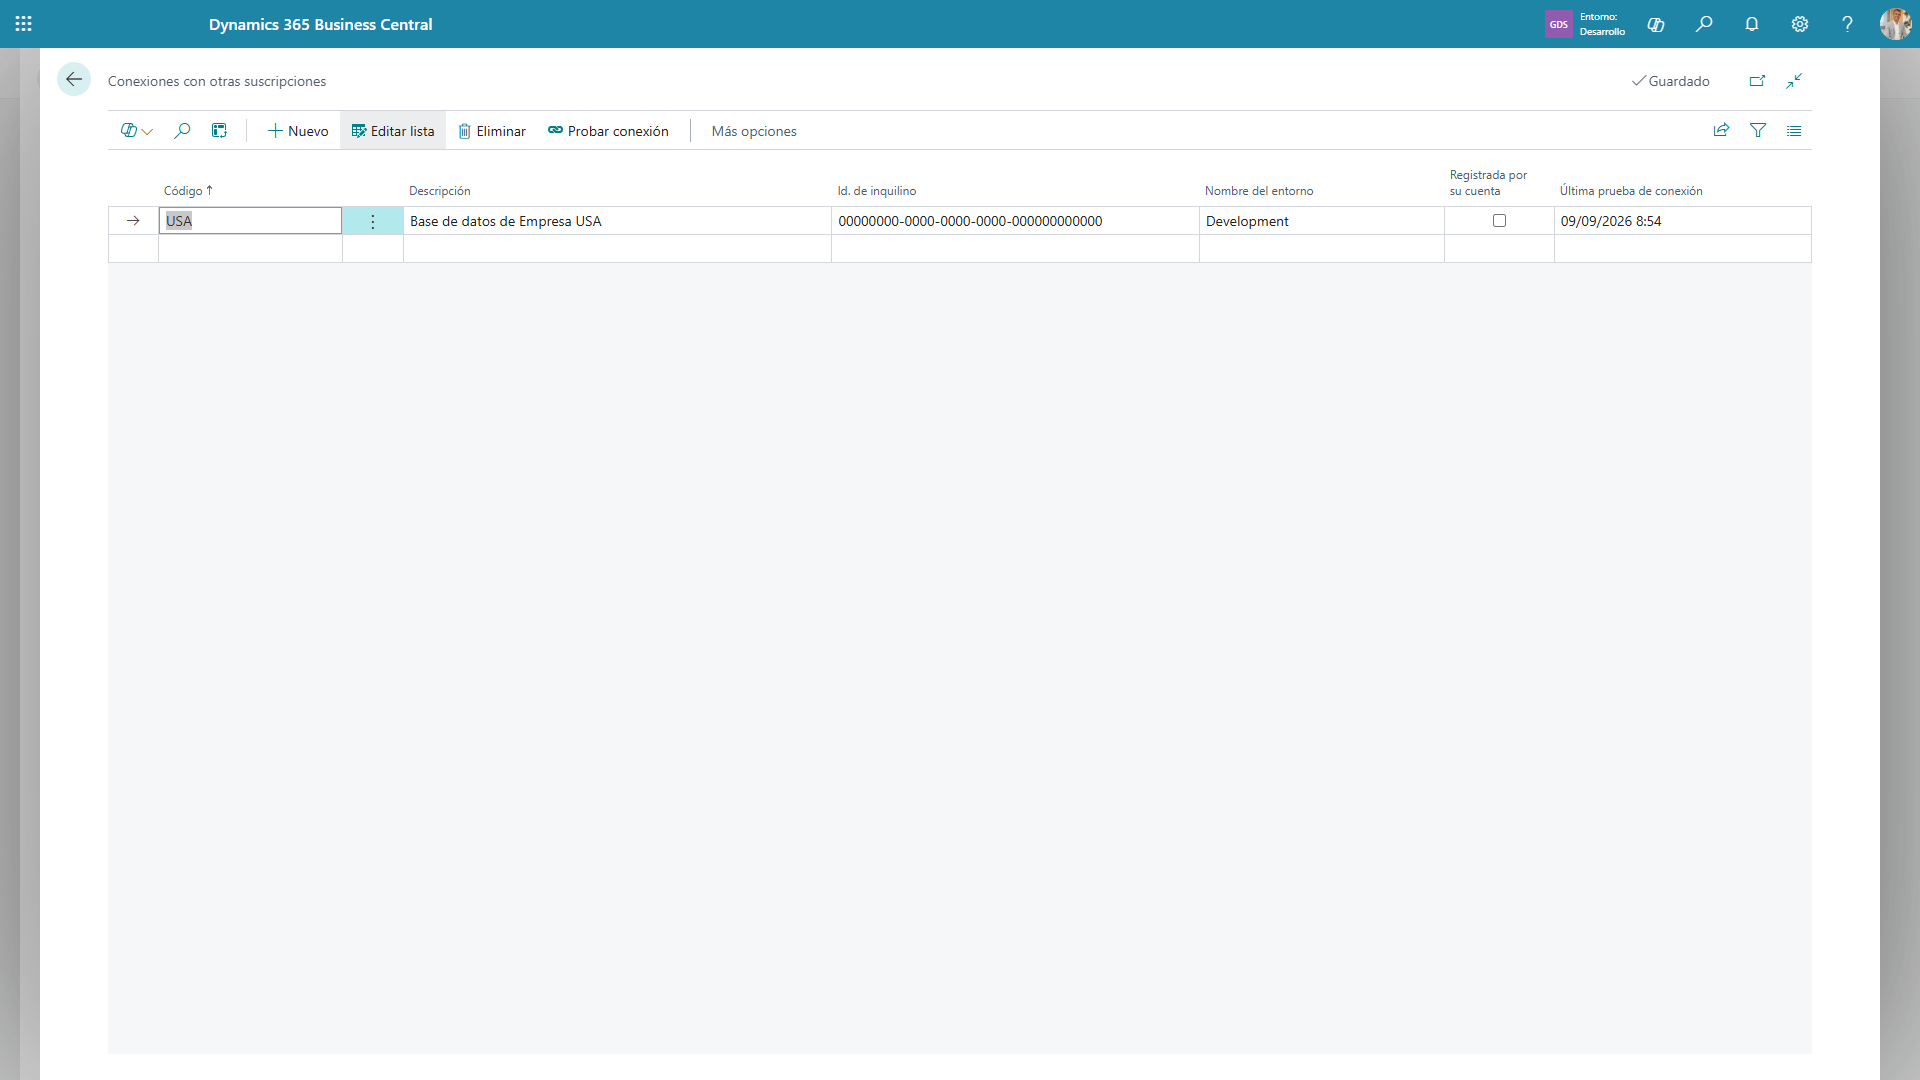Screen dimensions: 1920x1080
Task: Select USA row via arrow indicator
Action: point(133,221)
